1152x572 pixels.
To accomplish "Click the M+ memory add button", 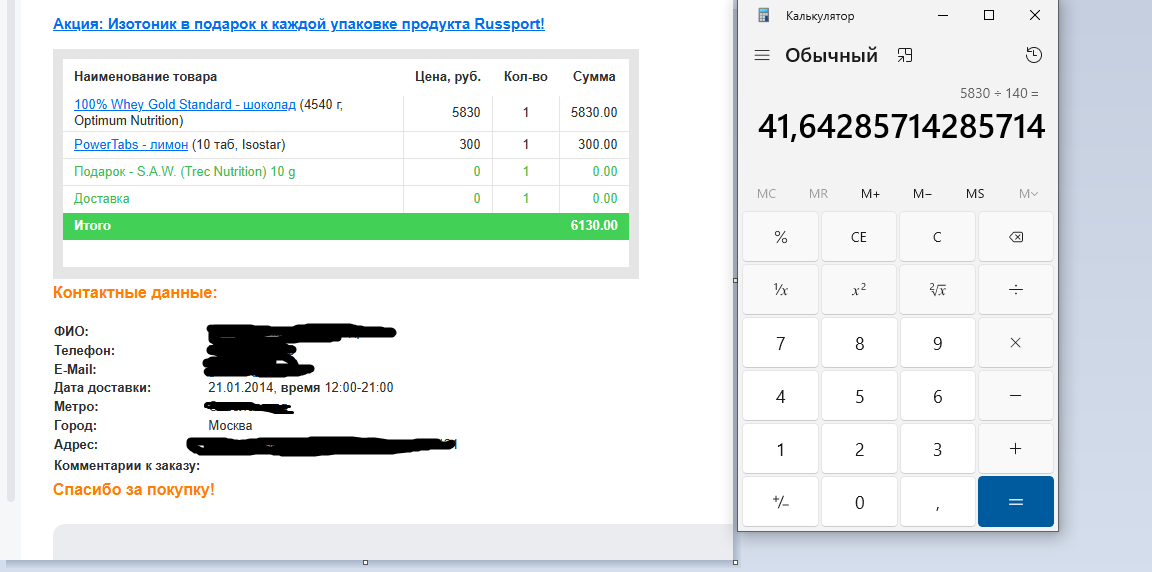I will 871,194.
